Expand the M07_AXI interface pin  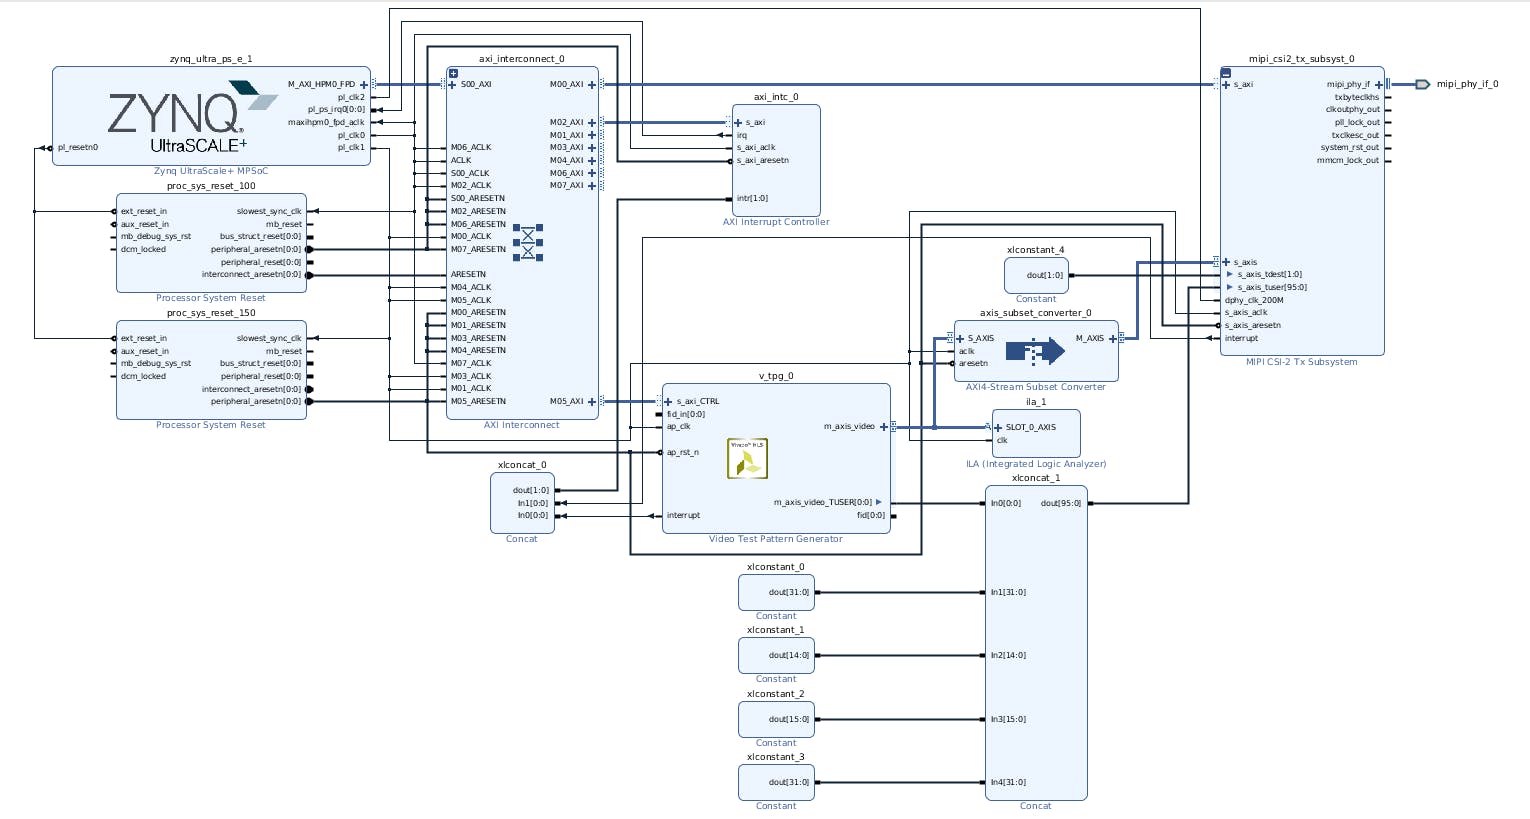[592, 186]
